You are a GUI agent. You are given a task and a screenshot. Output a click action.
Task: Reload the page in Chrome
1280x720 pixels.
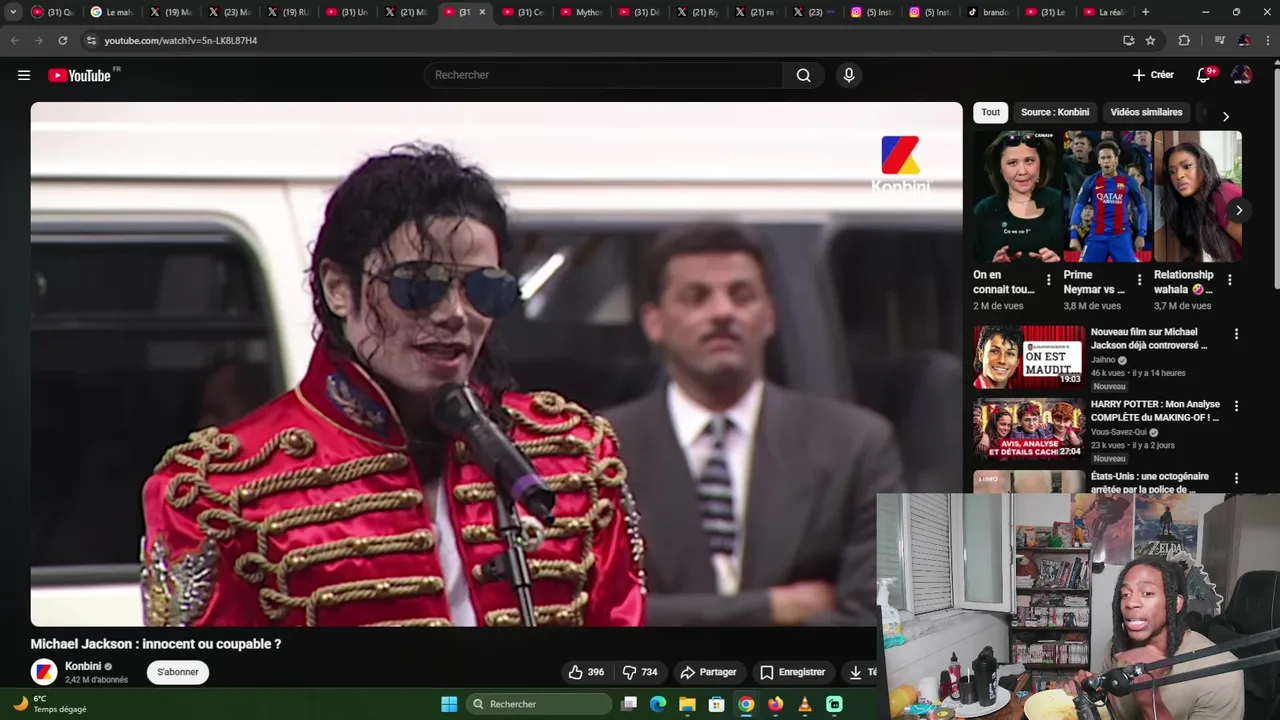click(63, 40)
